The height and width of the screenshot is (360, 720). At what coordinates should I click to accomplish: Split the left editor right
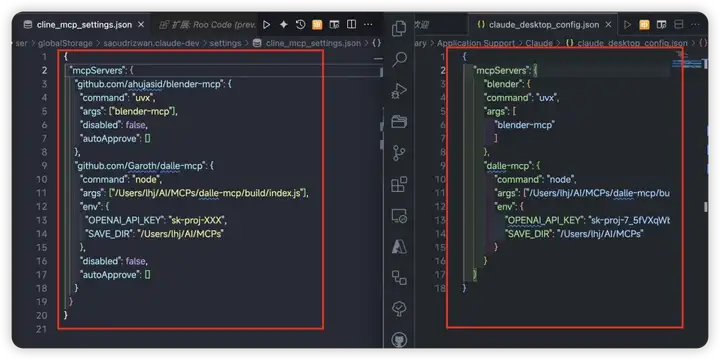(x=351, y=25)
